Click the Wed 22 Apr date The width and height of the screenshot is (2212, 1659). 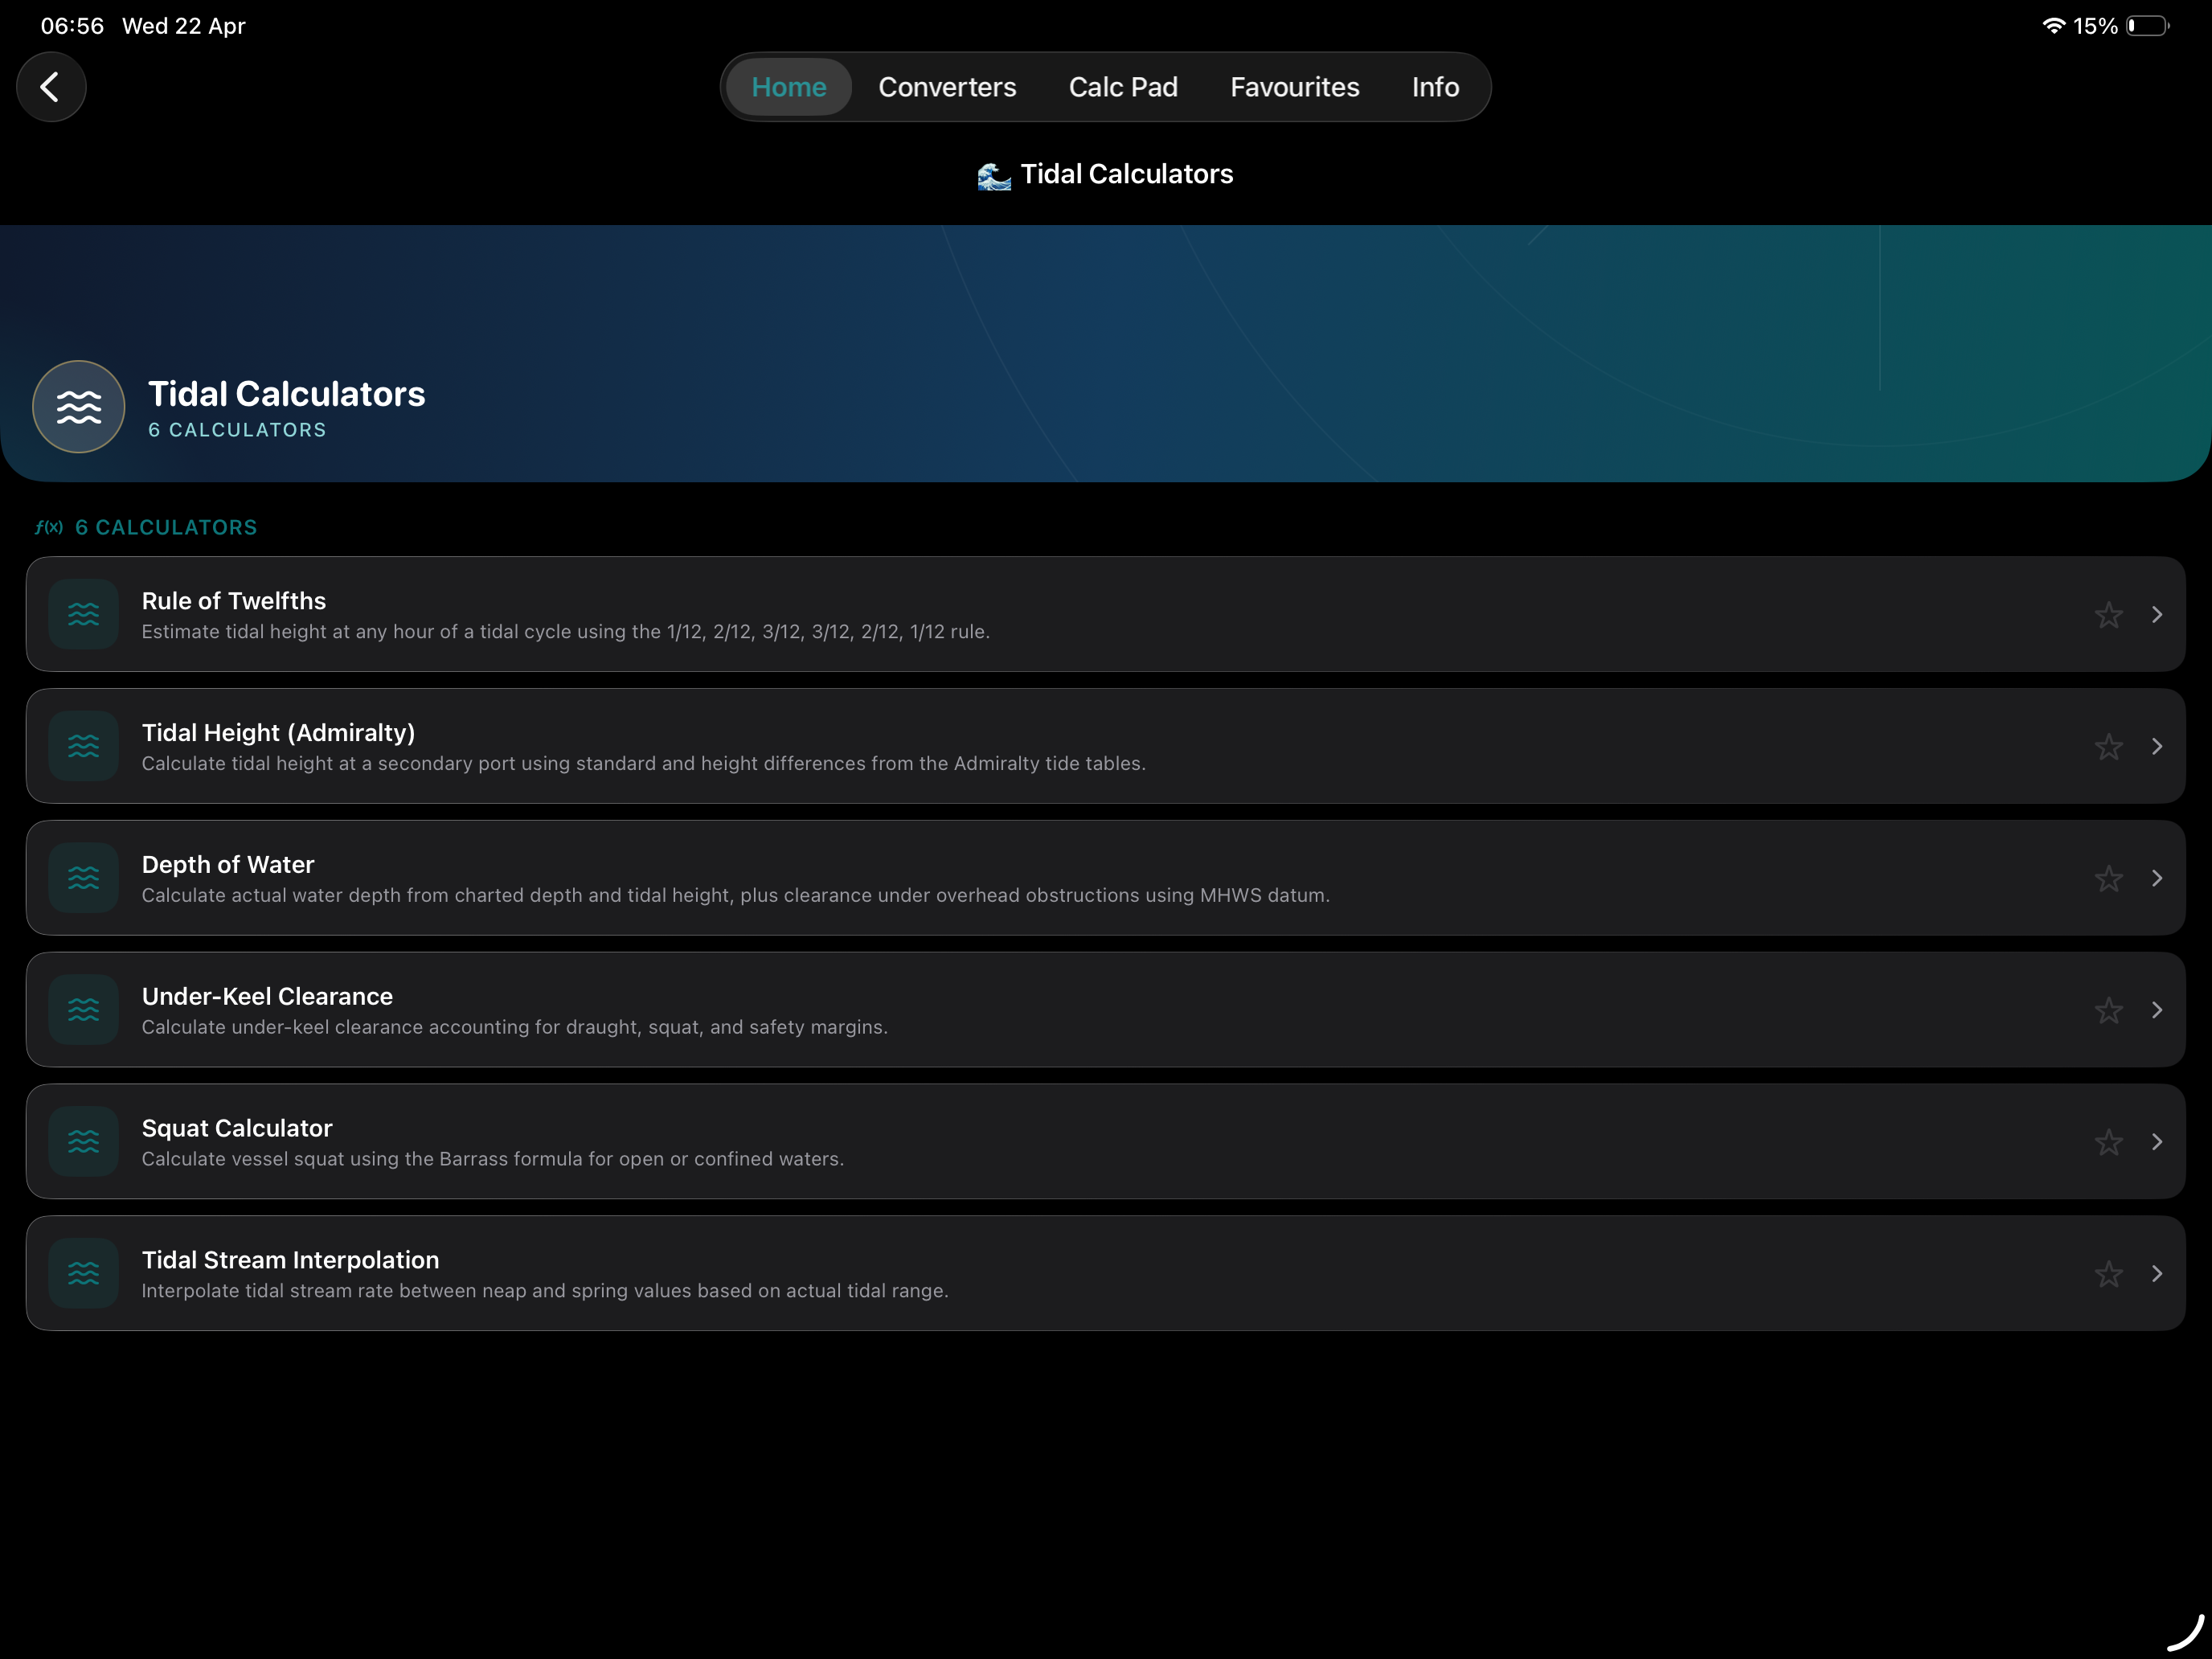tap(184, 26)
